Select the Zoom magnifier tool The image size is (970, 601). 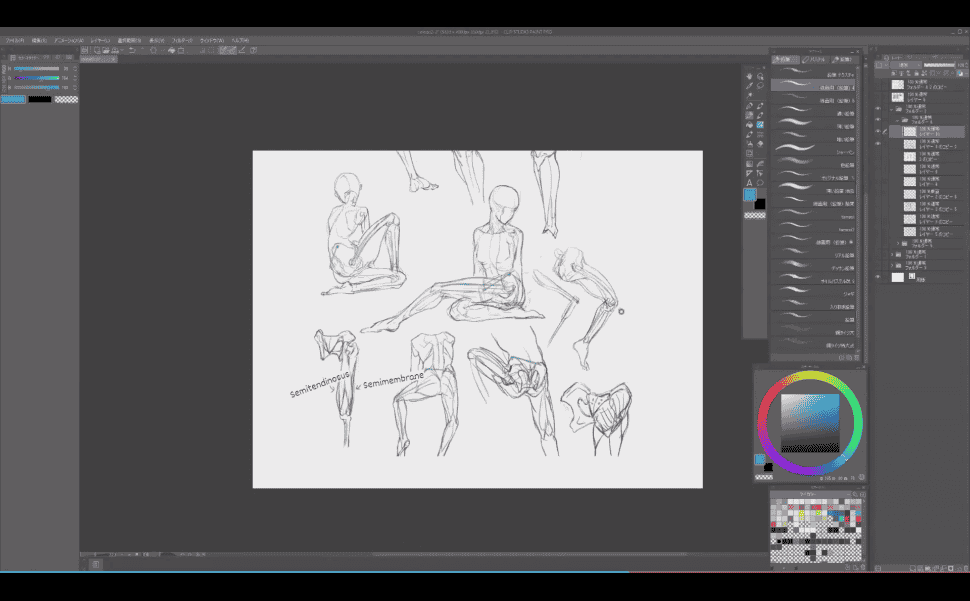[760, 76]
